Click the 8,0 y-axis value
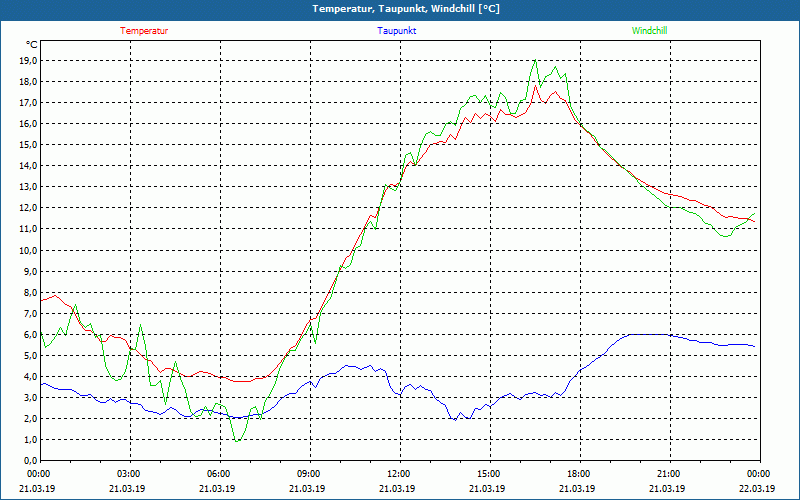 [30, 292]
